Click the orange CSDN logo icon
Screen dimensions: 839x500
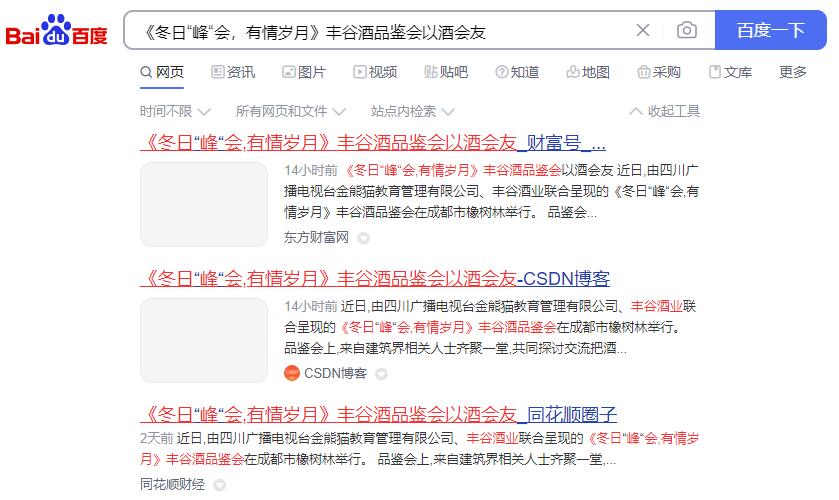(292, 373)
